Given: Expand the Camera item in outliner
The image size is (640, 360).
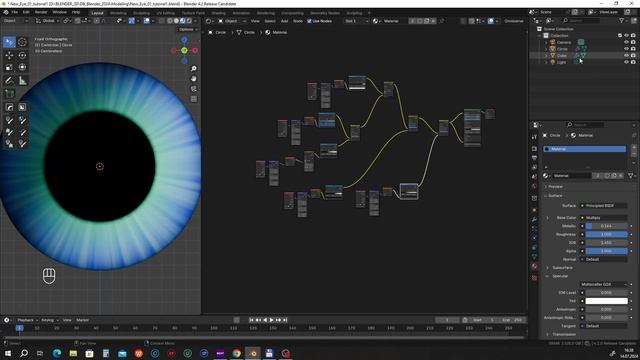Looking at the screenshot, I should click(546, 42).
